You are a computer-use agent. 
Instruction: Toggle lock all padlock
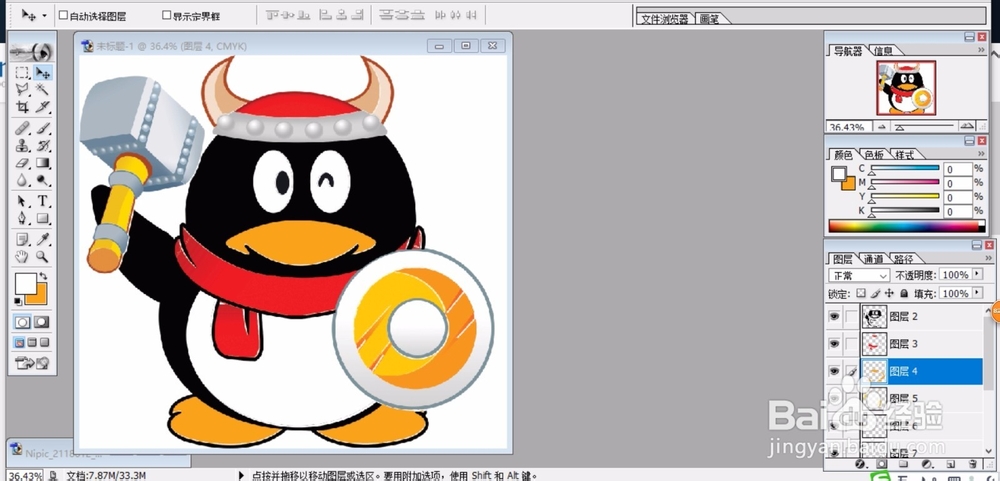[904, 293]
